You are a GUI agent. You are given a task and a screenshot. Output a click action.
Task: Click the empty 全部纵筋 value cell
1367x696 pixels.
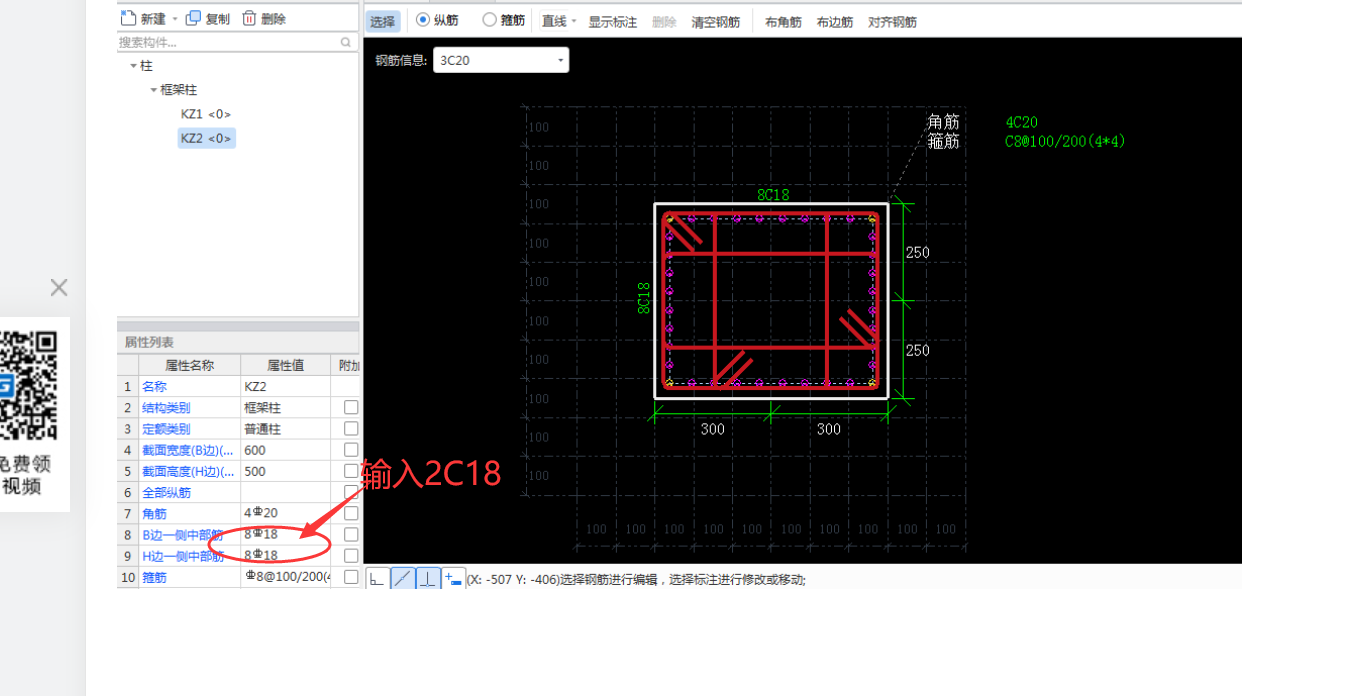[x=285, y=492]
